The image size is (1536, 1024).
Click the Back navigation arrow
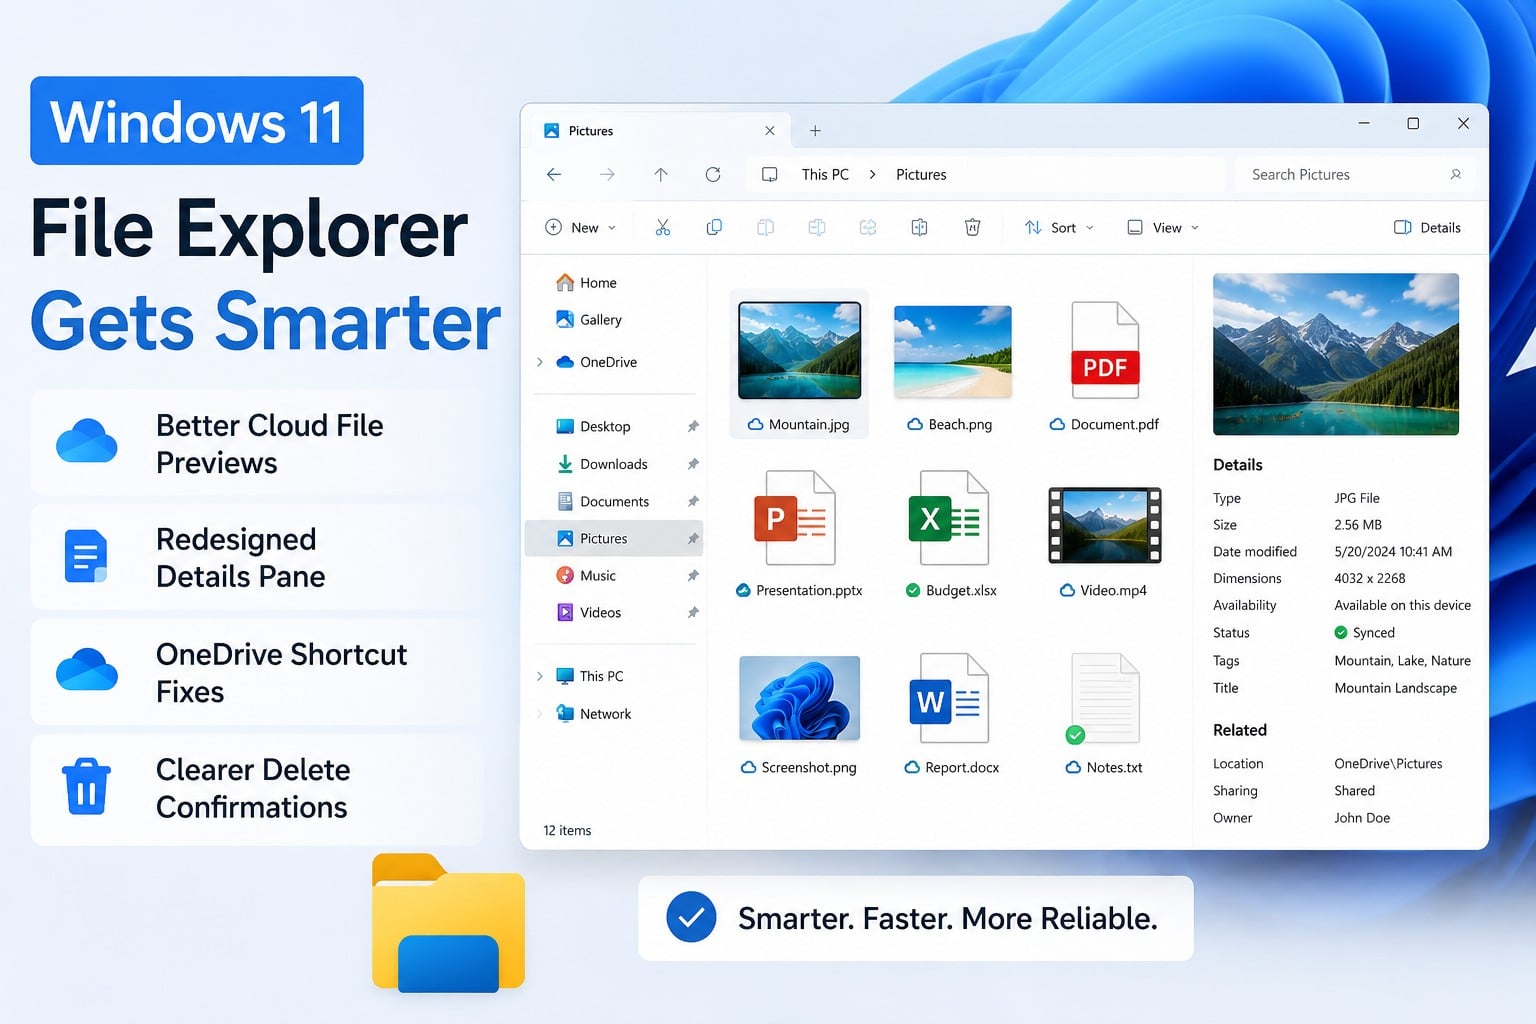554,174
